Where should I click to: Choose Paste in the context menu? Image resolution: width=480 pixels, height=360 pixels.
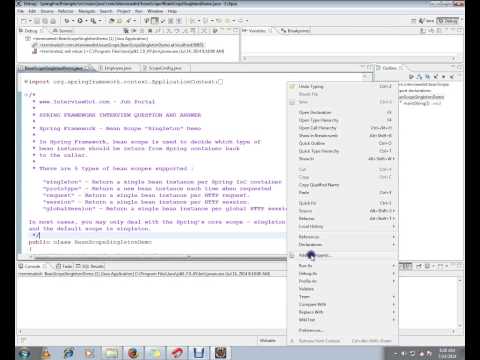pyautogui.click(x=343, y=192)
